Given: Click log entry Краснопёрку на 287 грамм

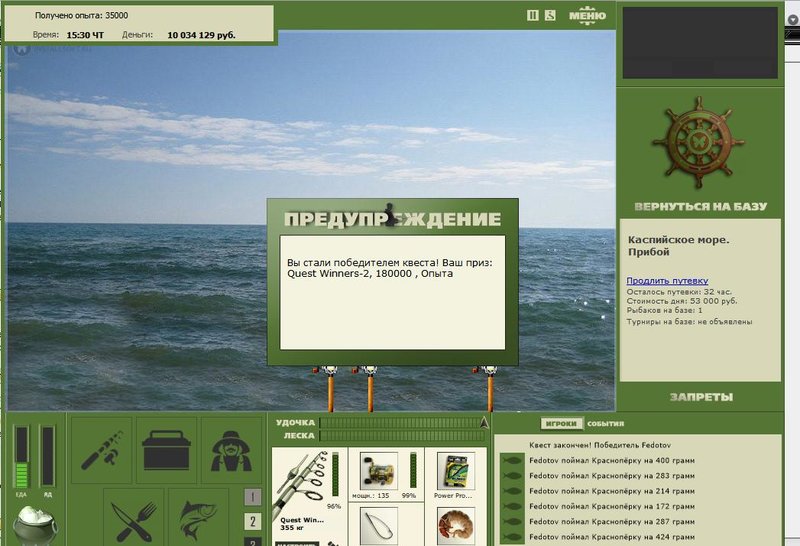Looking at the screenshot, I should (612, 522).
